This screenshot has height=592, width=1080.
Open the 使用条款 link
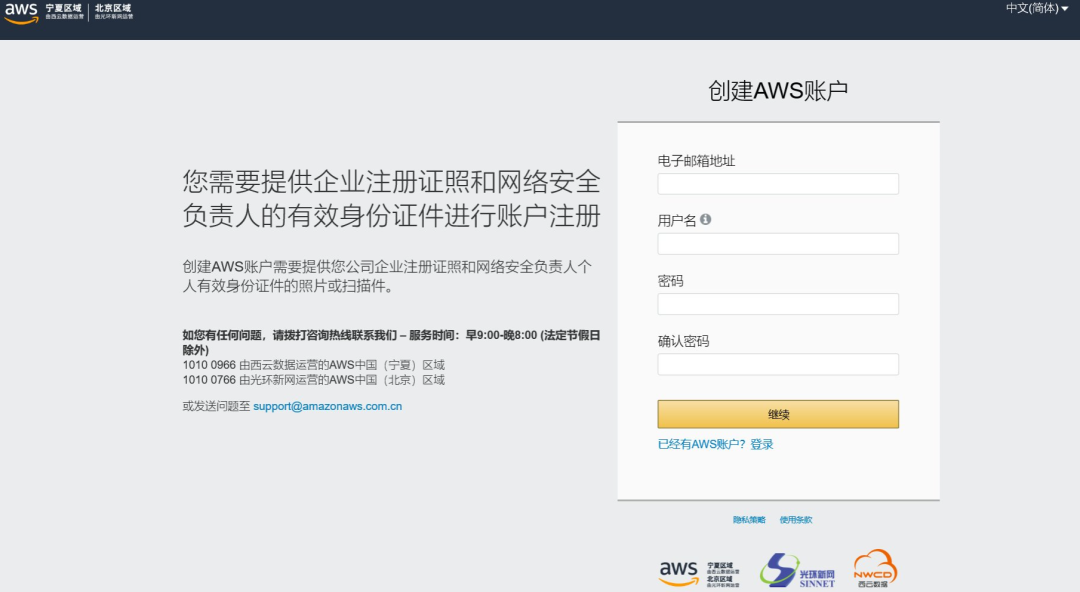pos(796,520)
